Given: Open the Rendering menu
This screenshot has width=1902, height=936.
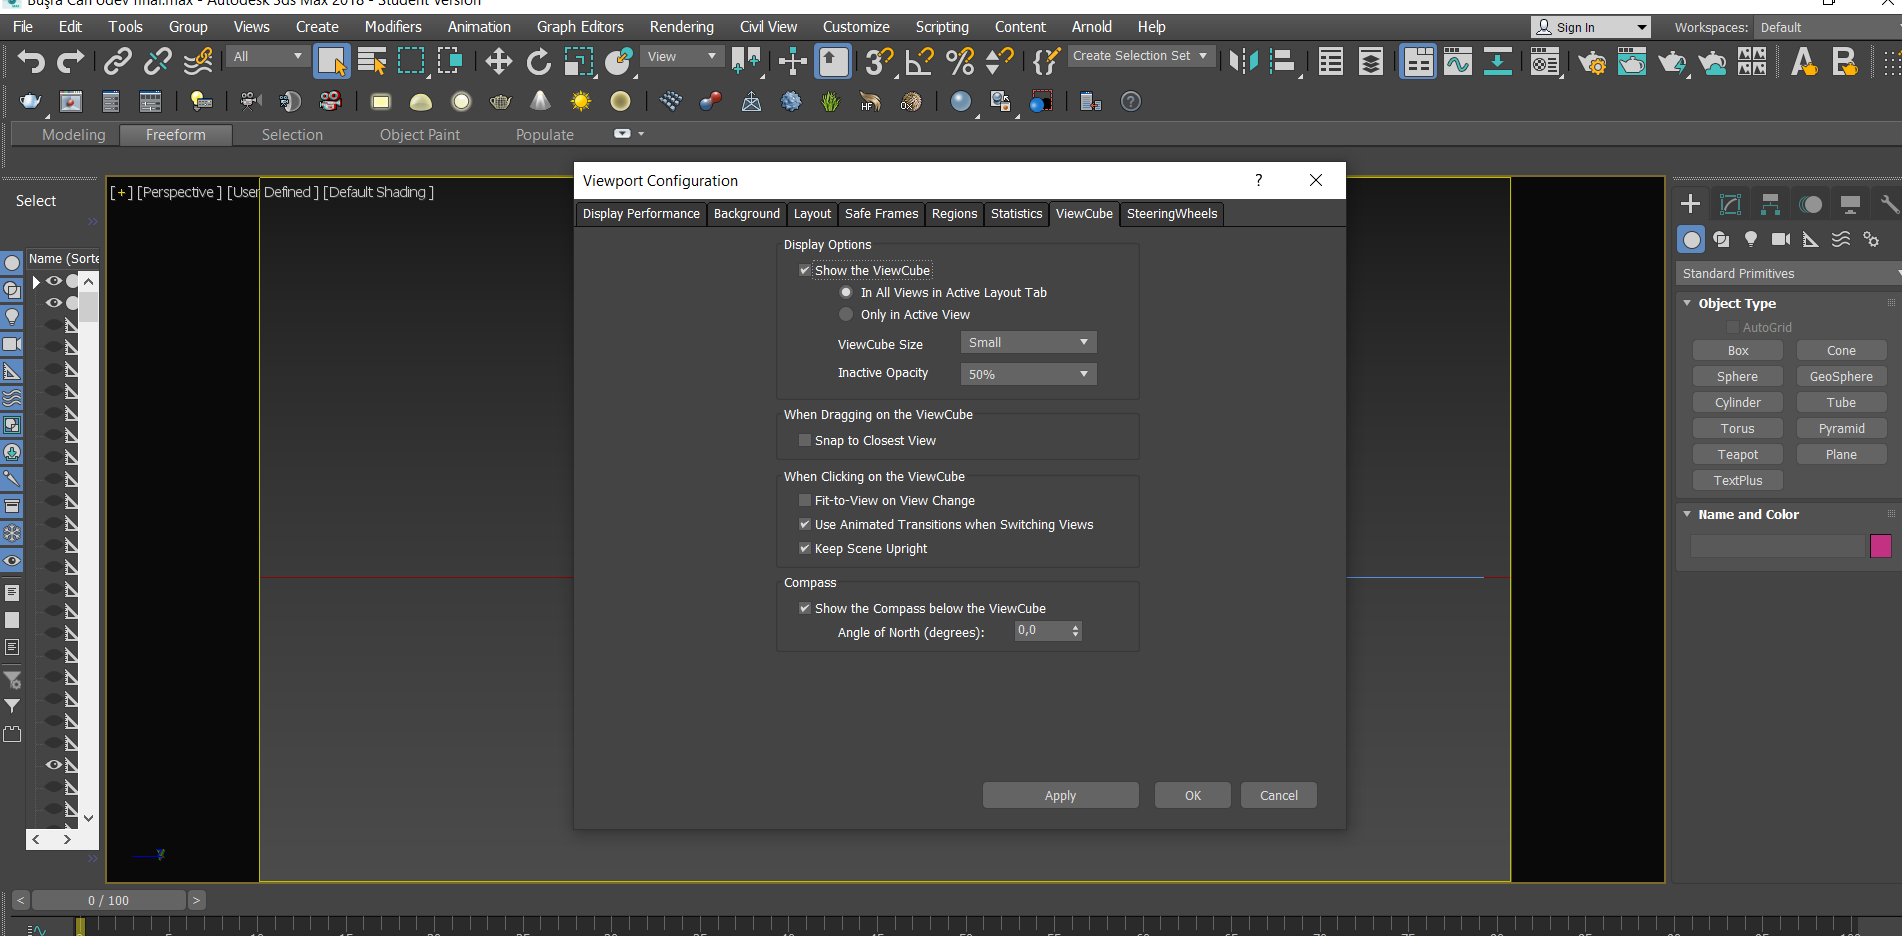Looking at the screenshot, I should pos(681,27).
